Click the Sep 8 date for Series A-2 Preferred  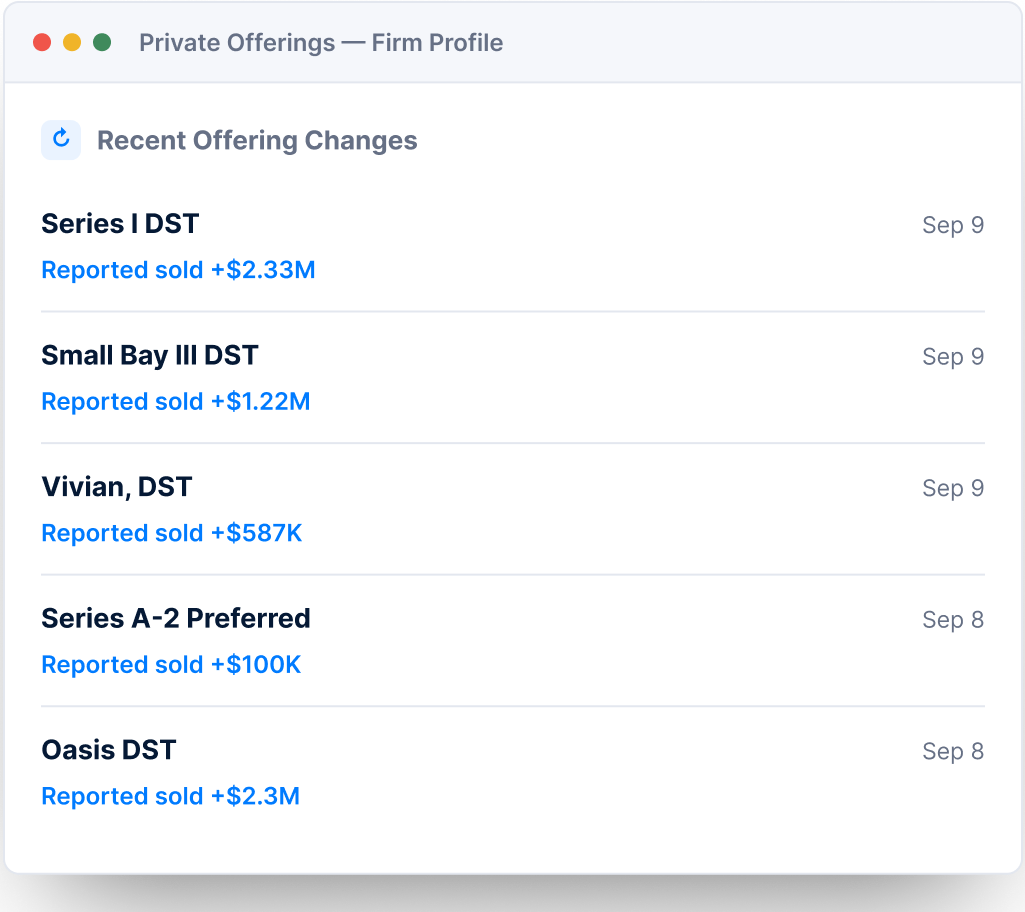point(953,619)
